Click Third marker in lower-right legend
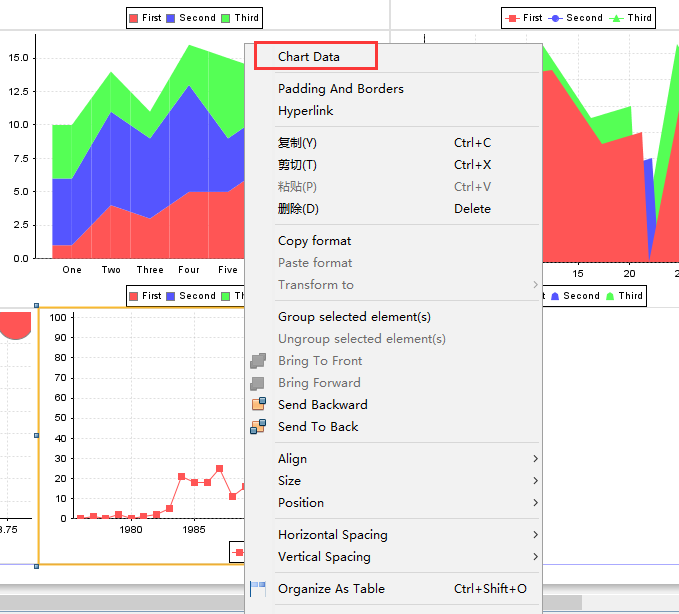This screenshot has width=679, height=614. [x=610, y=296]
